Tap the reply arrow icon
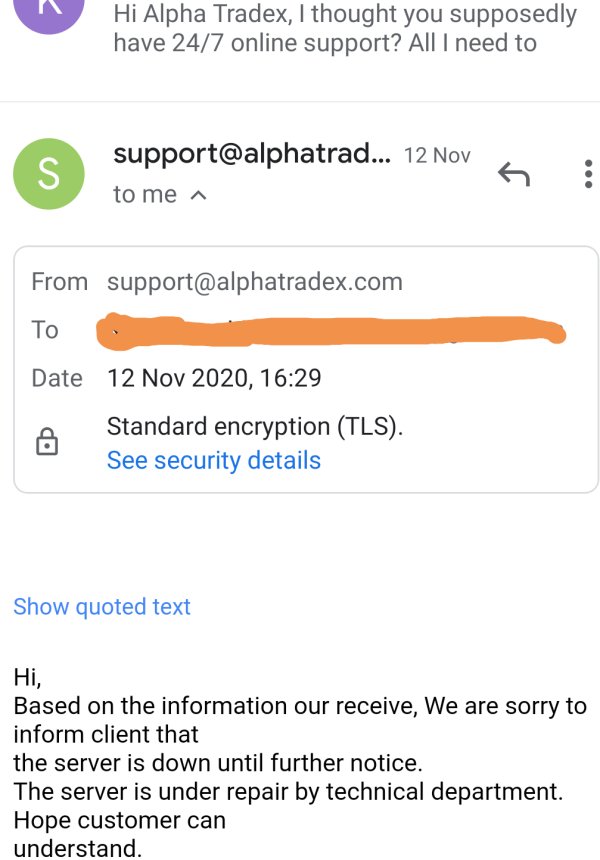Image resolution: width=600 pixels, height=860 pixels. coord(514,174)
